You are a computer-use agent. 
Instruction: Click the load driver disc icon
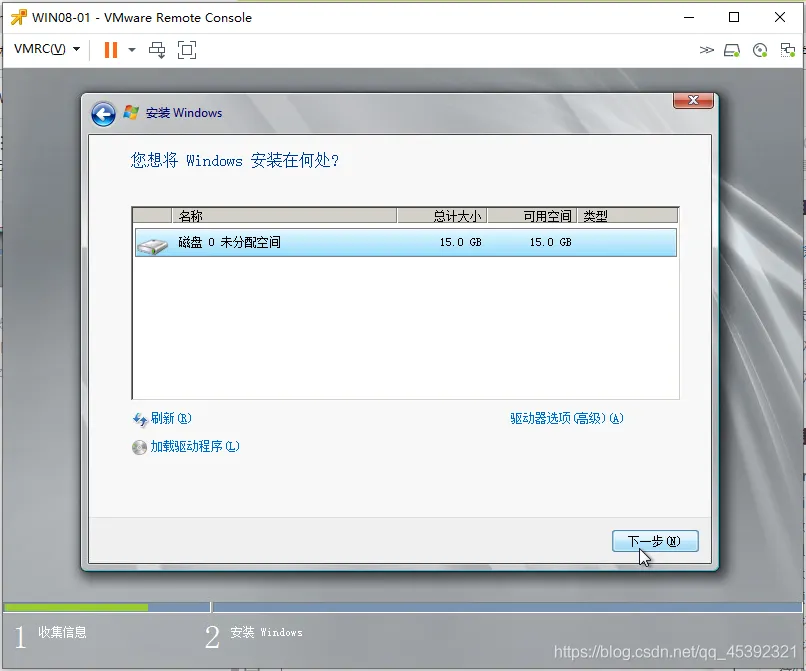139,447
